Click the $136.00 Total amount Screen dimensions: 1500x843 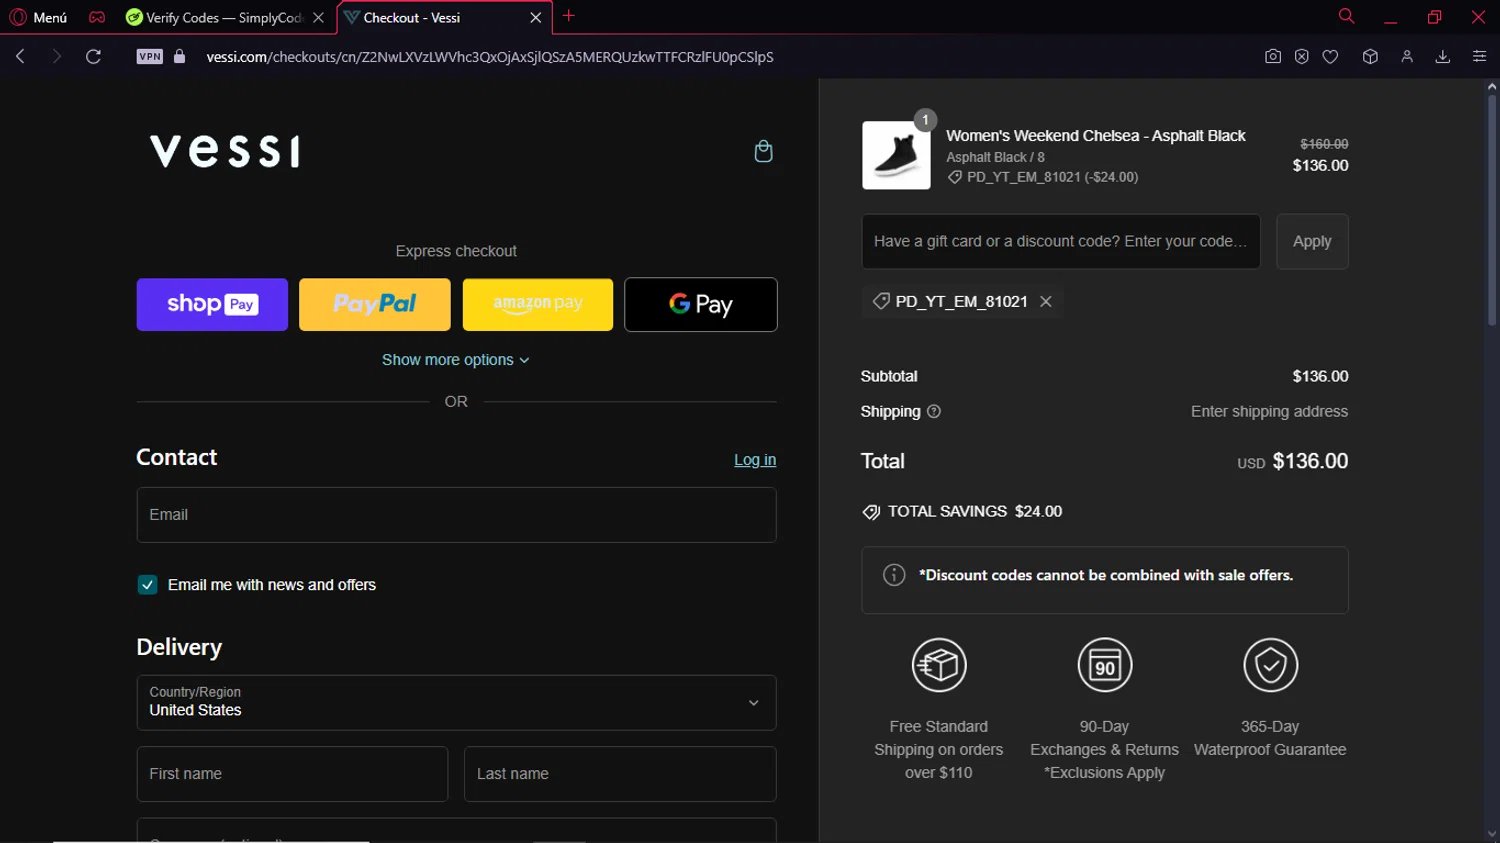click(x=1310, y=461)
